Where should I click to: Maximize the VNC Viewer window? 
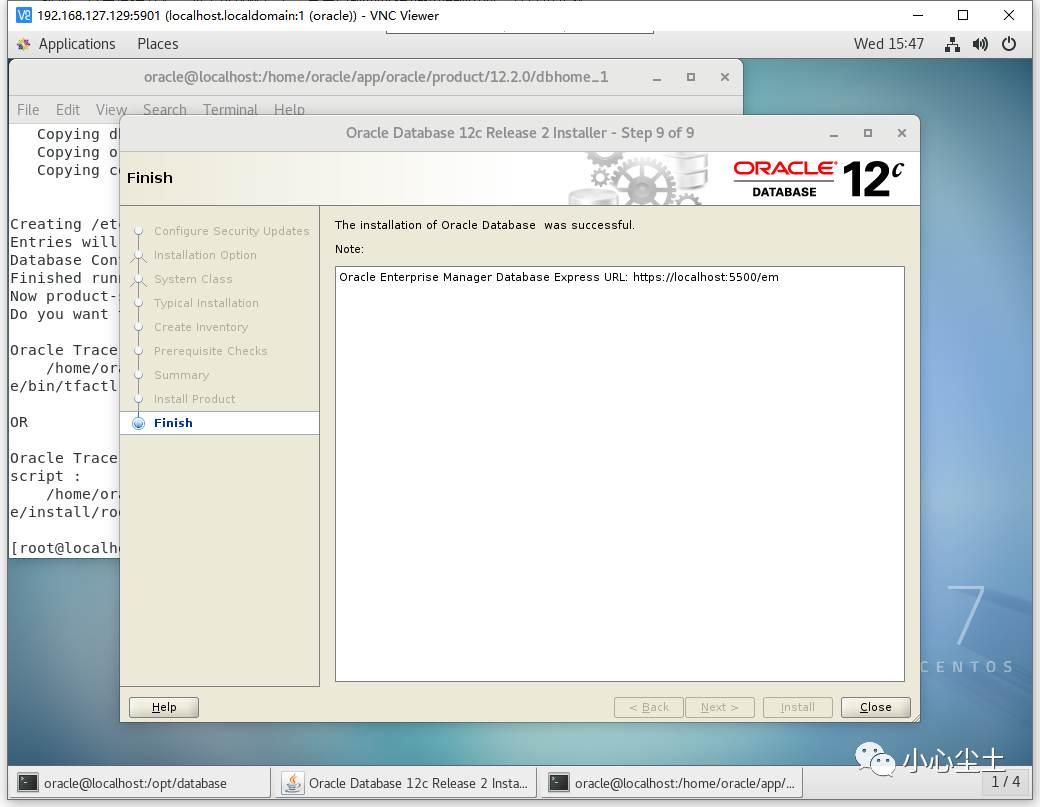click(x=963, y=15)
